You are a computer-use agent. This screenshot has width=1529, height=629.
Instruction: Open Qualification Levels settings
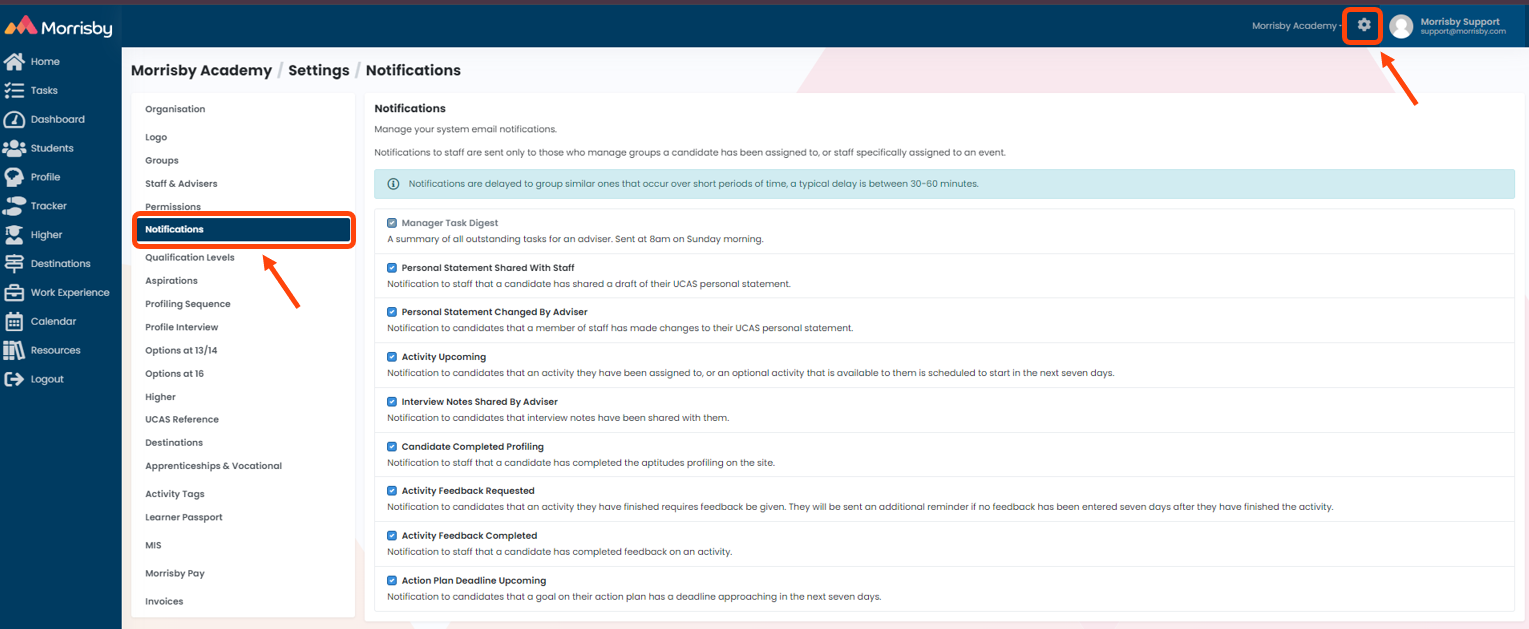click(x=190, y=257)
